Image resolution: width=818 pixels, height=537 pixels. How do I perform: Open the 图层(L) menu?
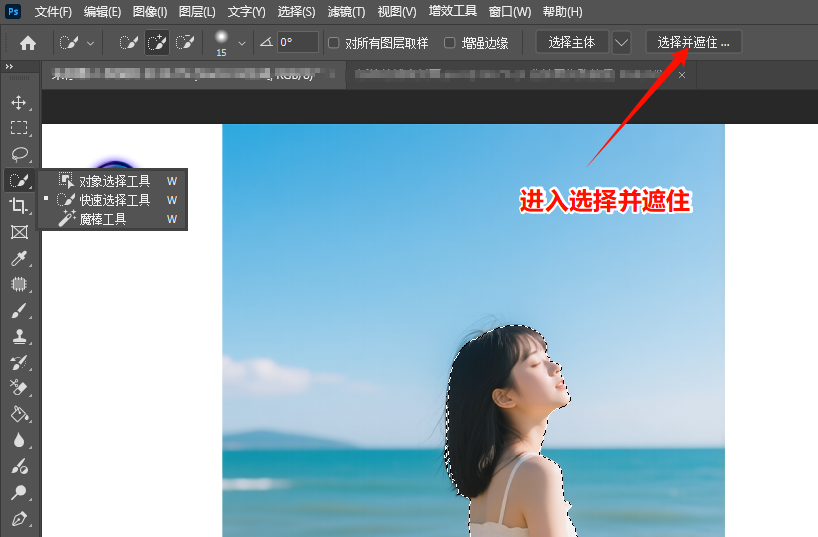[197, 11]
